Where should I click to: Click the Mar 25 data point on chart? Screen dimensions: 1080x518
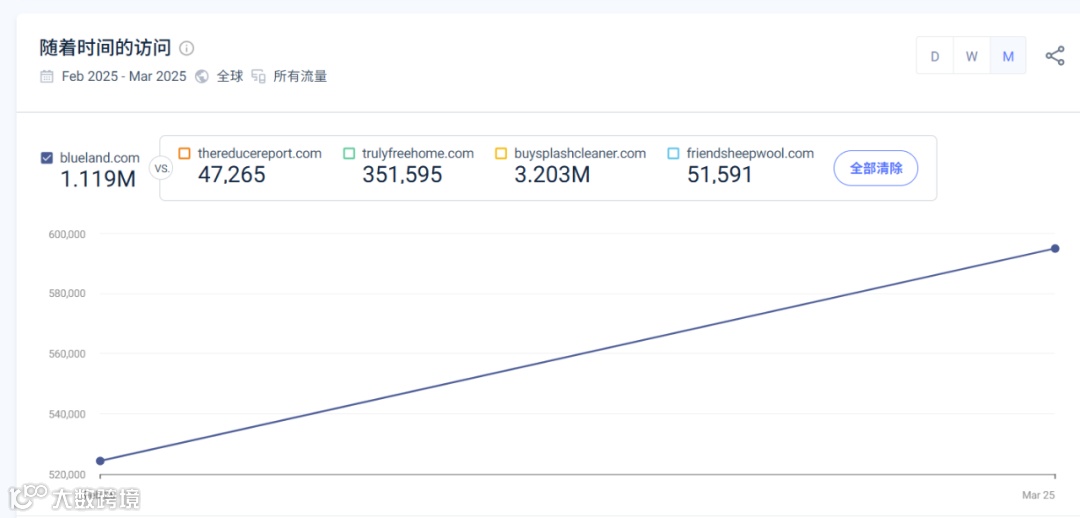(1055, 249)
